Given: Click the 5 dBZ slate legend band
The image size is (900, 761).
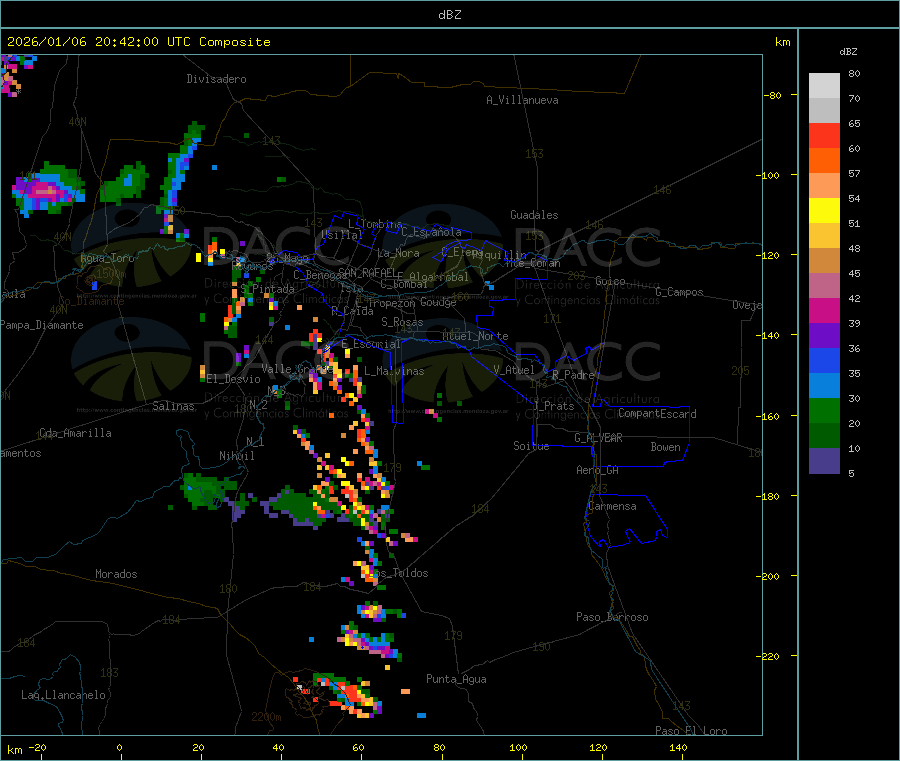Looking at the screenshot, I should 824,461.
